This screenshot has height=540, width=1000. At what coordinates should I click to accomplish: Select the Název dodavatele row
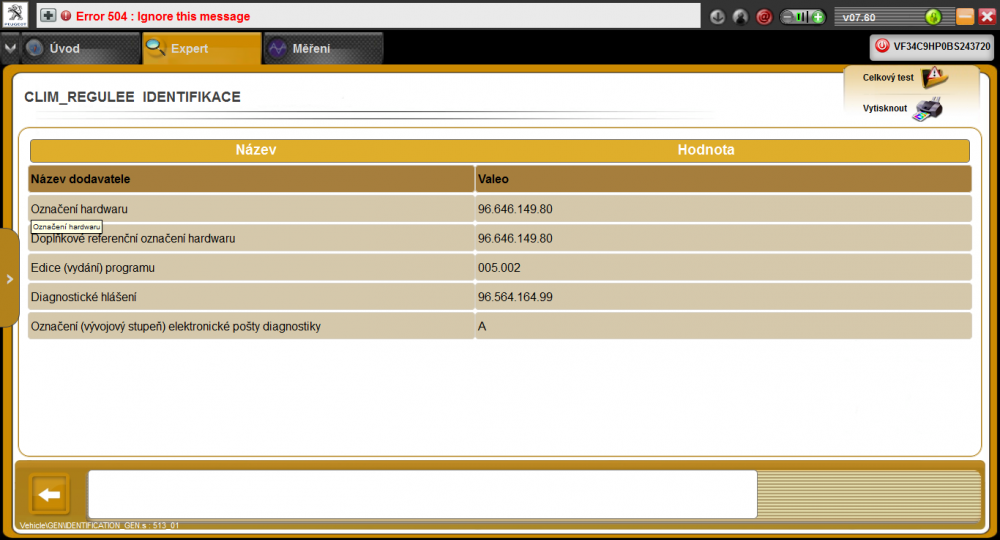500,179
